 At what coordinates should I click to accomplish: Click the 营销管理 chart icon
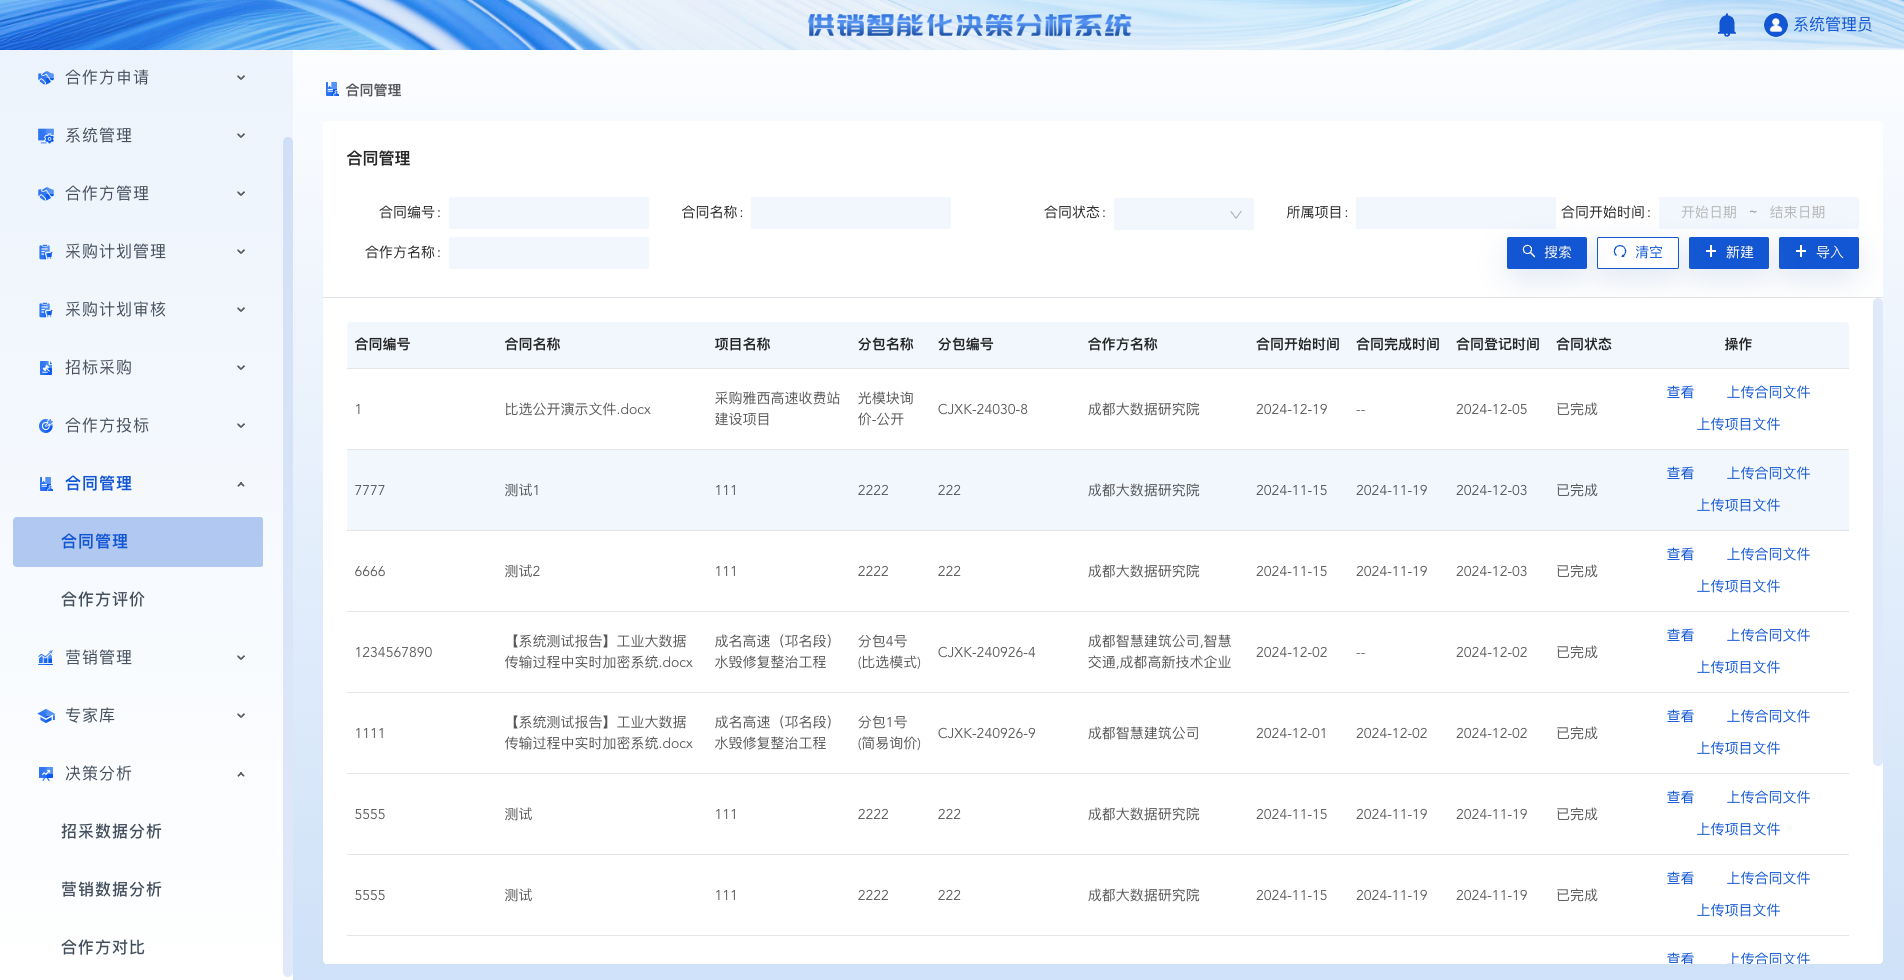point(45,658)
